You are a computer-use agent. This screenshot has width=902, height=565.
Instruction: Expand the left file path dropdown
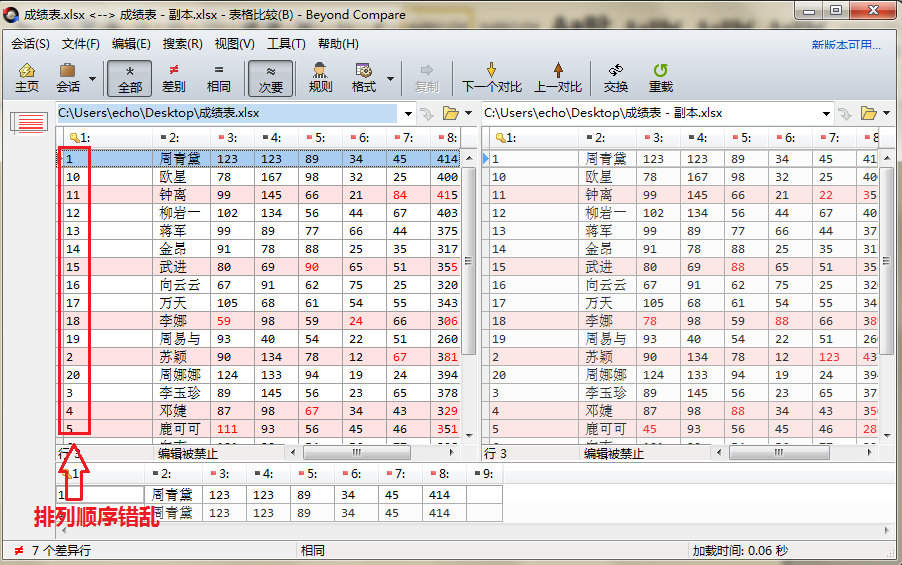[x=408, y=114]
